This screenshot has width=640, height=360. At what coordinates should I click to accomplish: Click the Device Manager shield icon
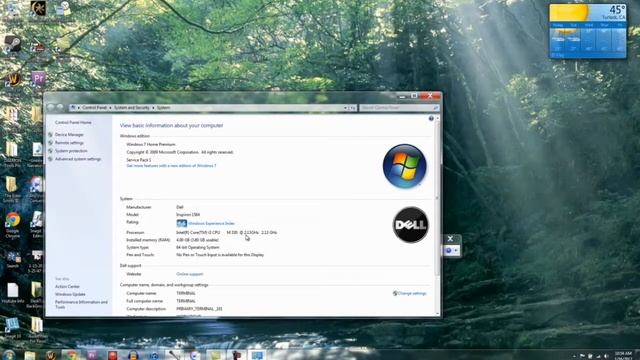(51, 135)
